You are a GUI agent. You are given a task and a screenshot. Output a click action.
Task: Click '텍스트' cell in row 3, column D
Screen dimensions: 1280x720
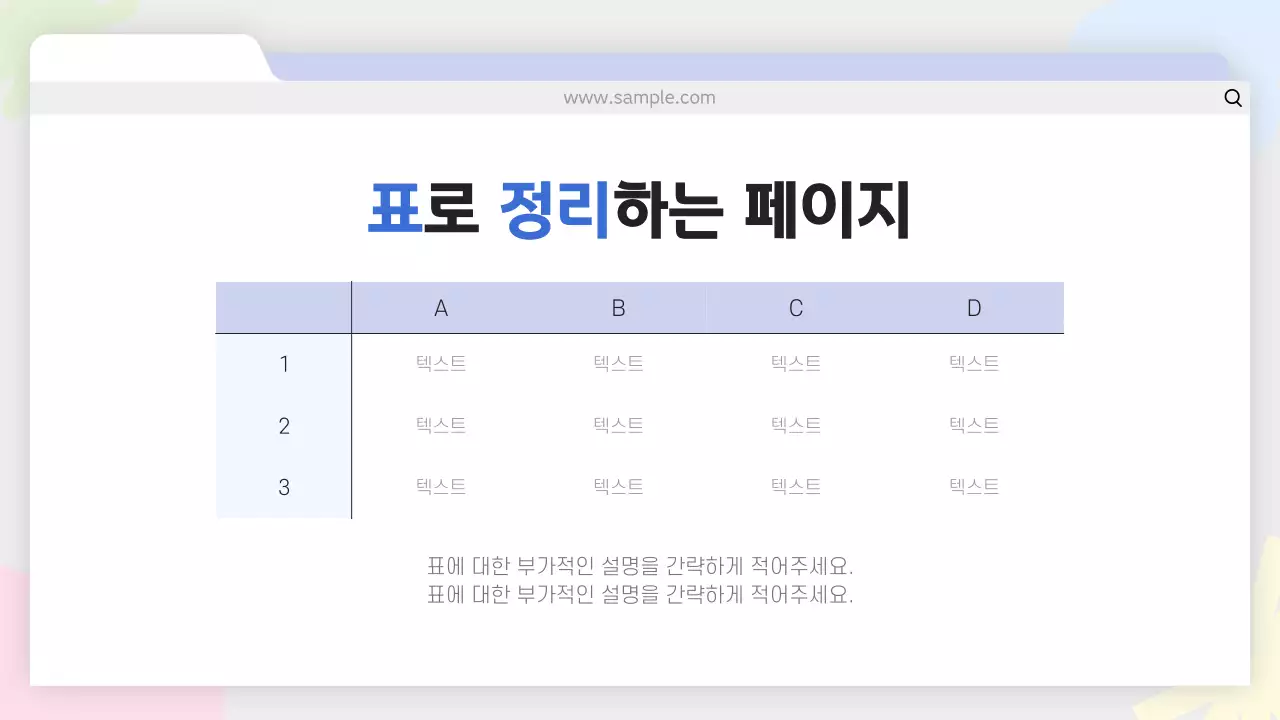pyautogui.click(x=974, y=487)
